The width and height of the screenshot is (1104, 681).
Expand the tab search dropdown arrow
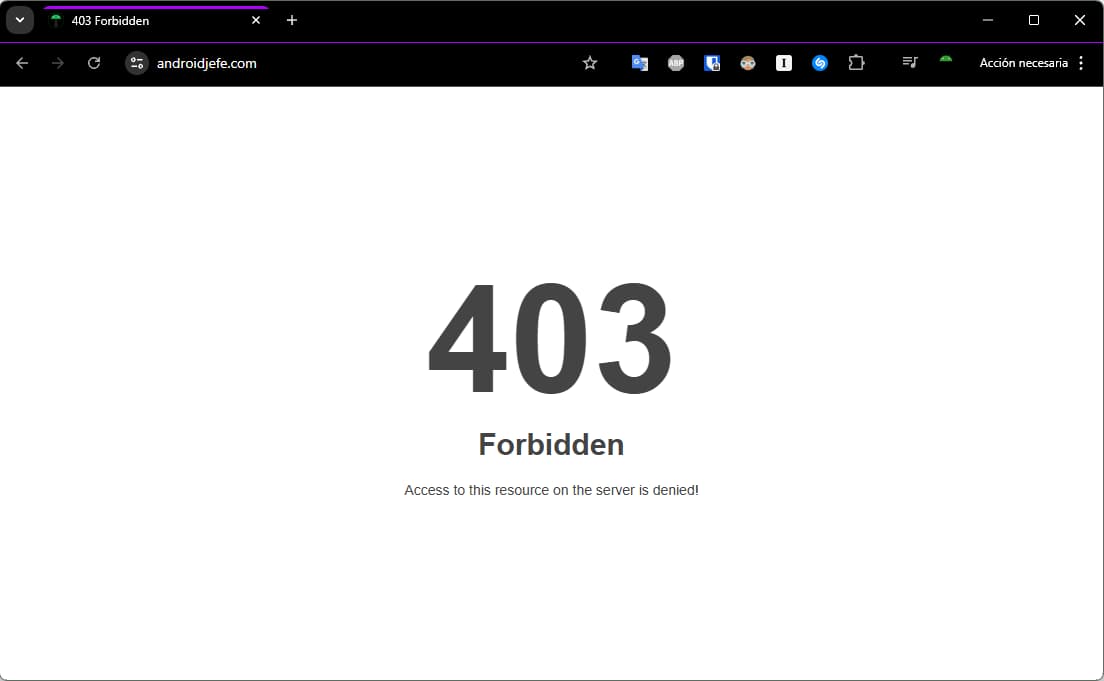pos(20,20)
